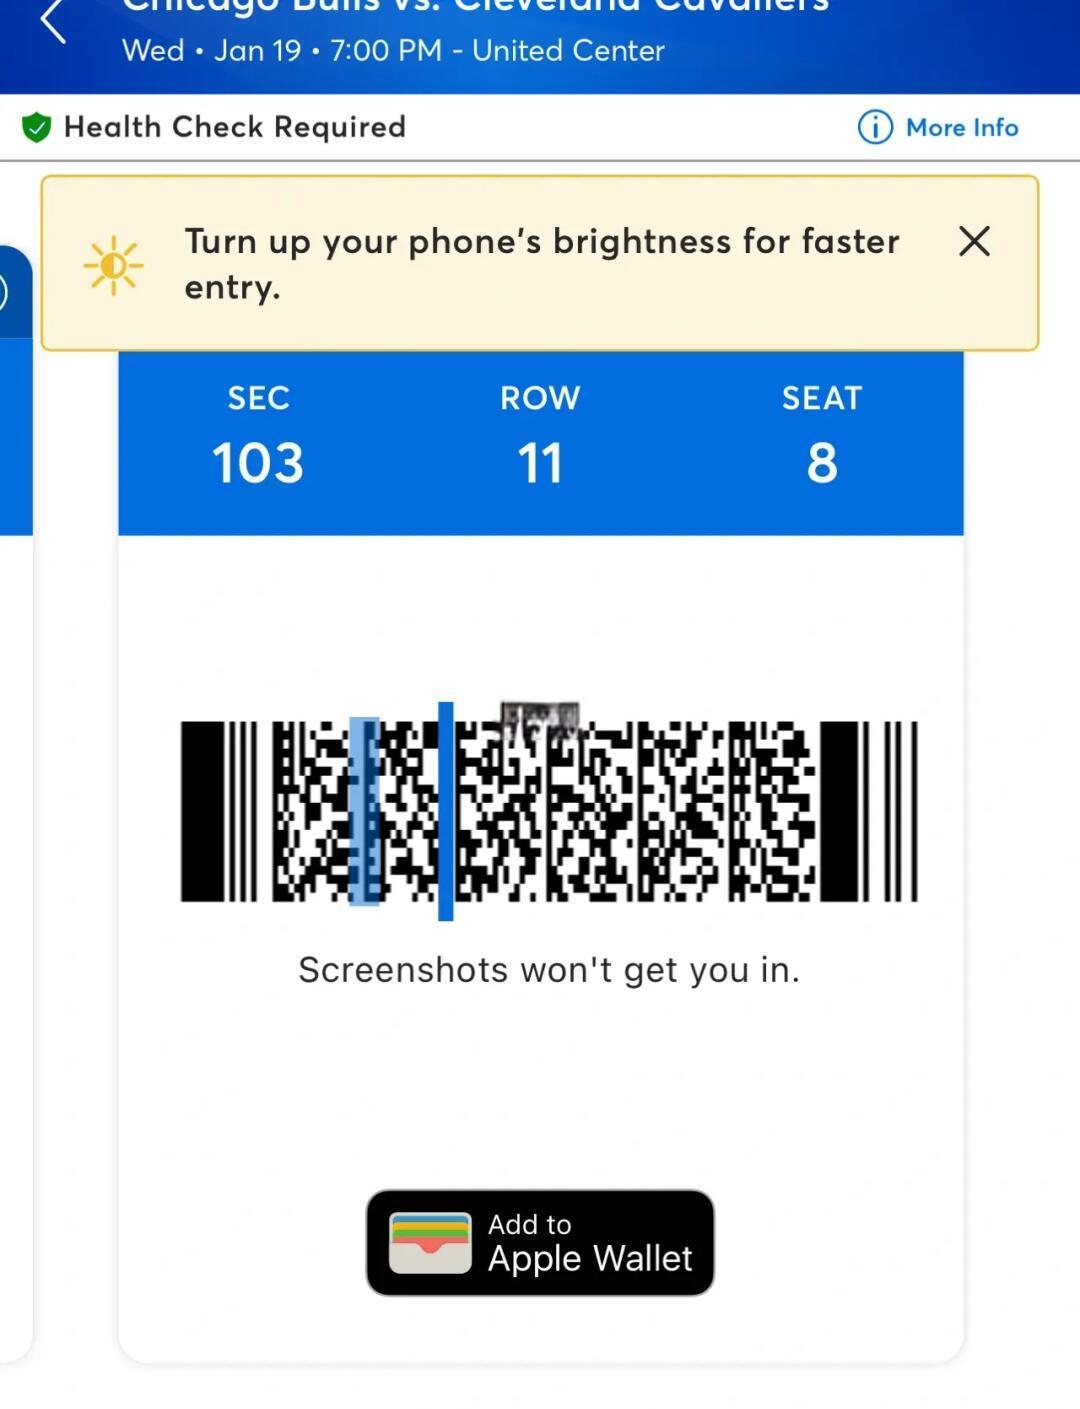
Task: Tap "Screenshots won't get you in" text
Action: 549,969
